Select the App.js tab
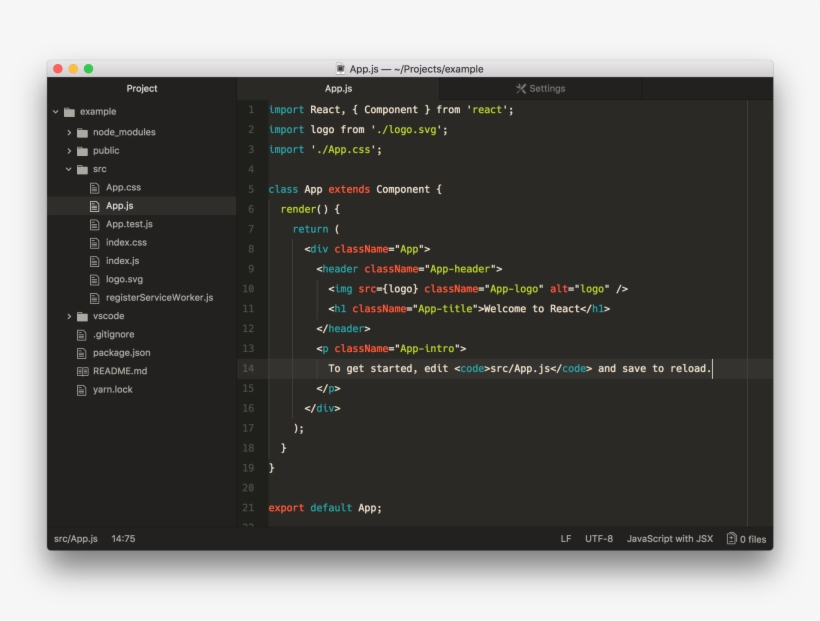 [x=340, y=88]
